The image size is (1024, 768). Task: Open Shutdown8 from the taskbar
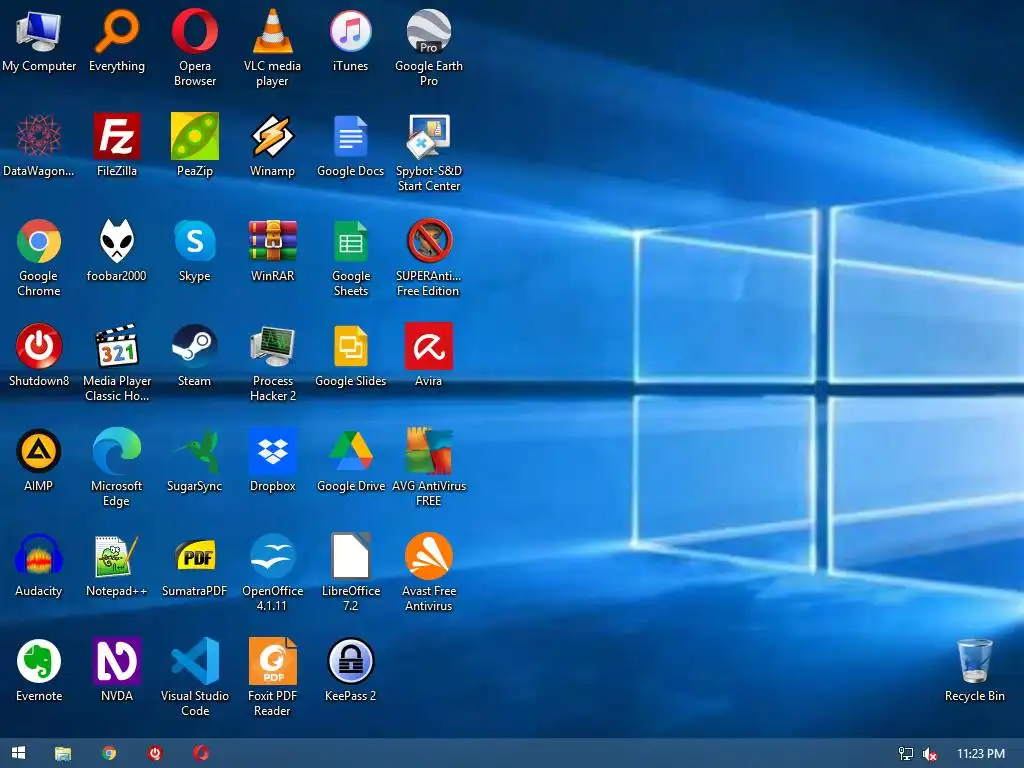coord(155,753)
